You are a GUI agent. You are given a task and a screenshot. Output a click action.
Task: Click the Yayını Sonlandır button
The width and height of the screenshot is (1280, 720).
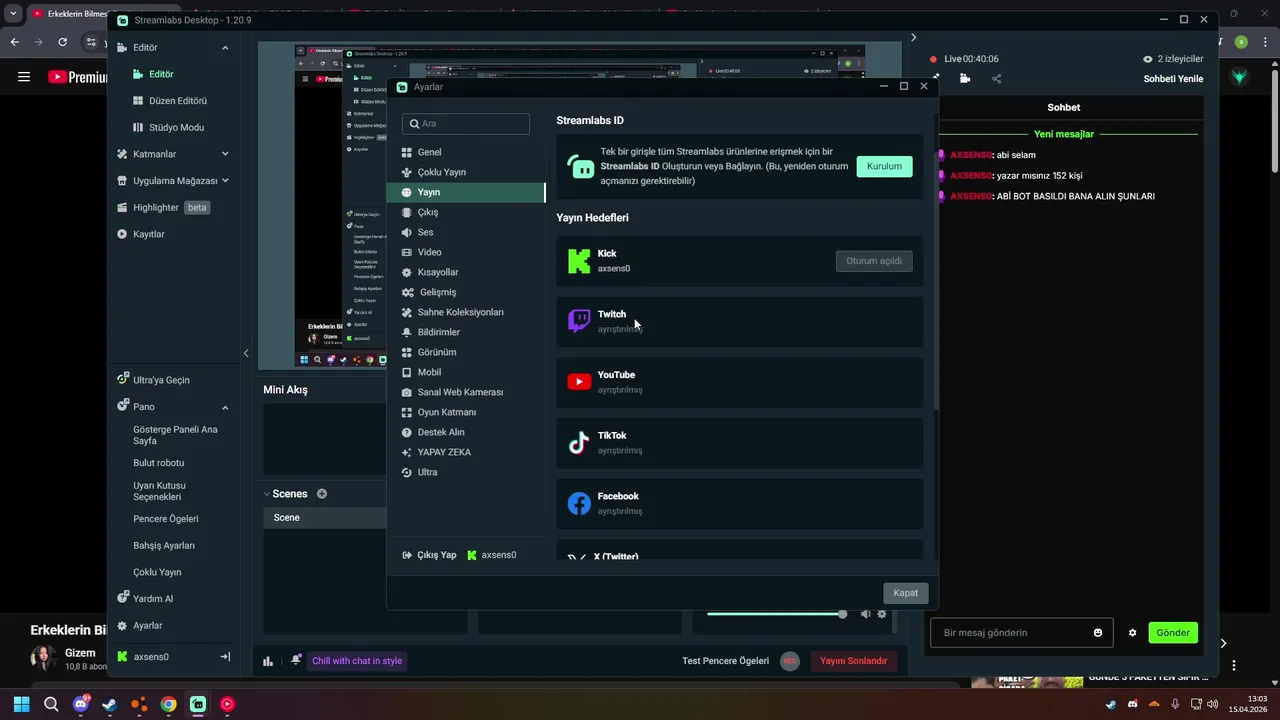853,661
